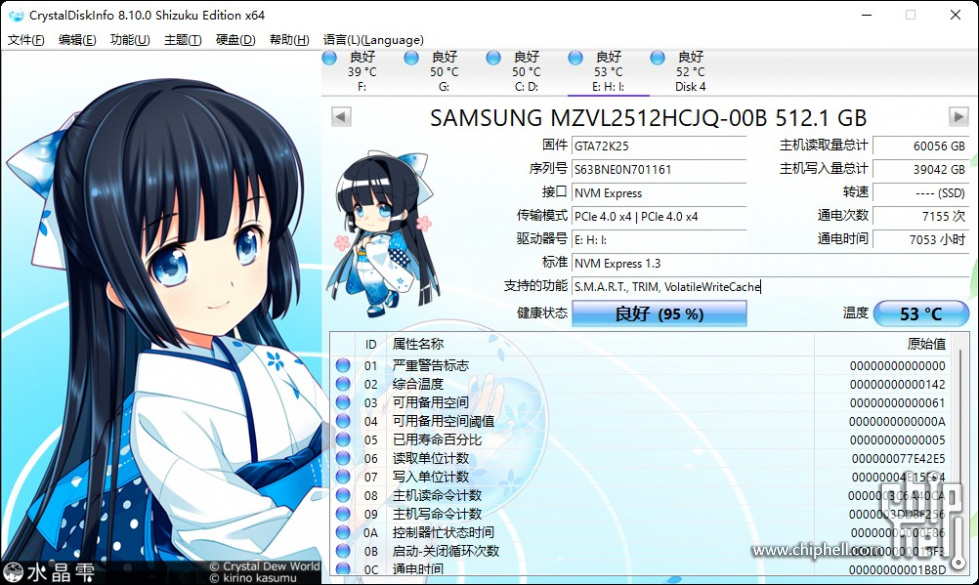Click the raw value 00000077E42E5

coord(898,459)
